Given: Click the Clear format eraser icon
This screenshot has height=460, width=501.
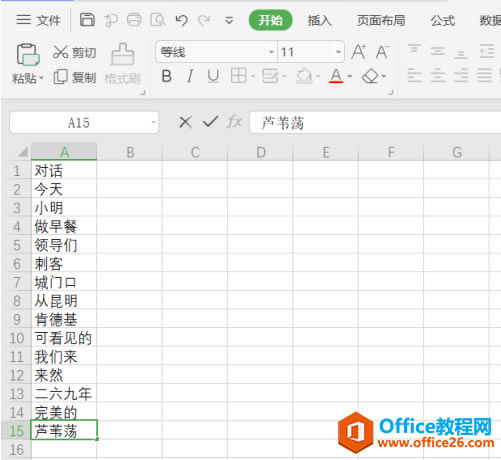Looking at the screenshot, I should tap(370, 76).
